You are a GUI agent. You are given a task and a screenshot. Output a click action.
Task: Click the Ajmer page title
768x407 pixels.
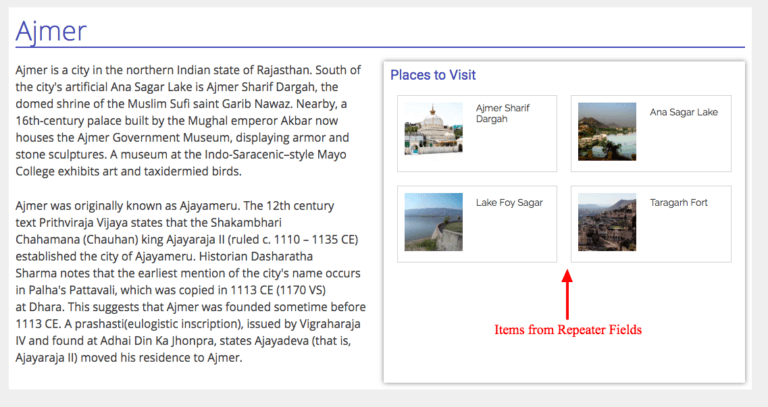pos(51,31)
